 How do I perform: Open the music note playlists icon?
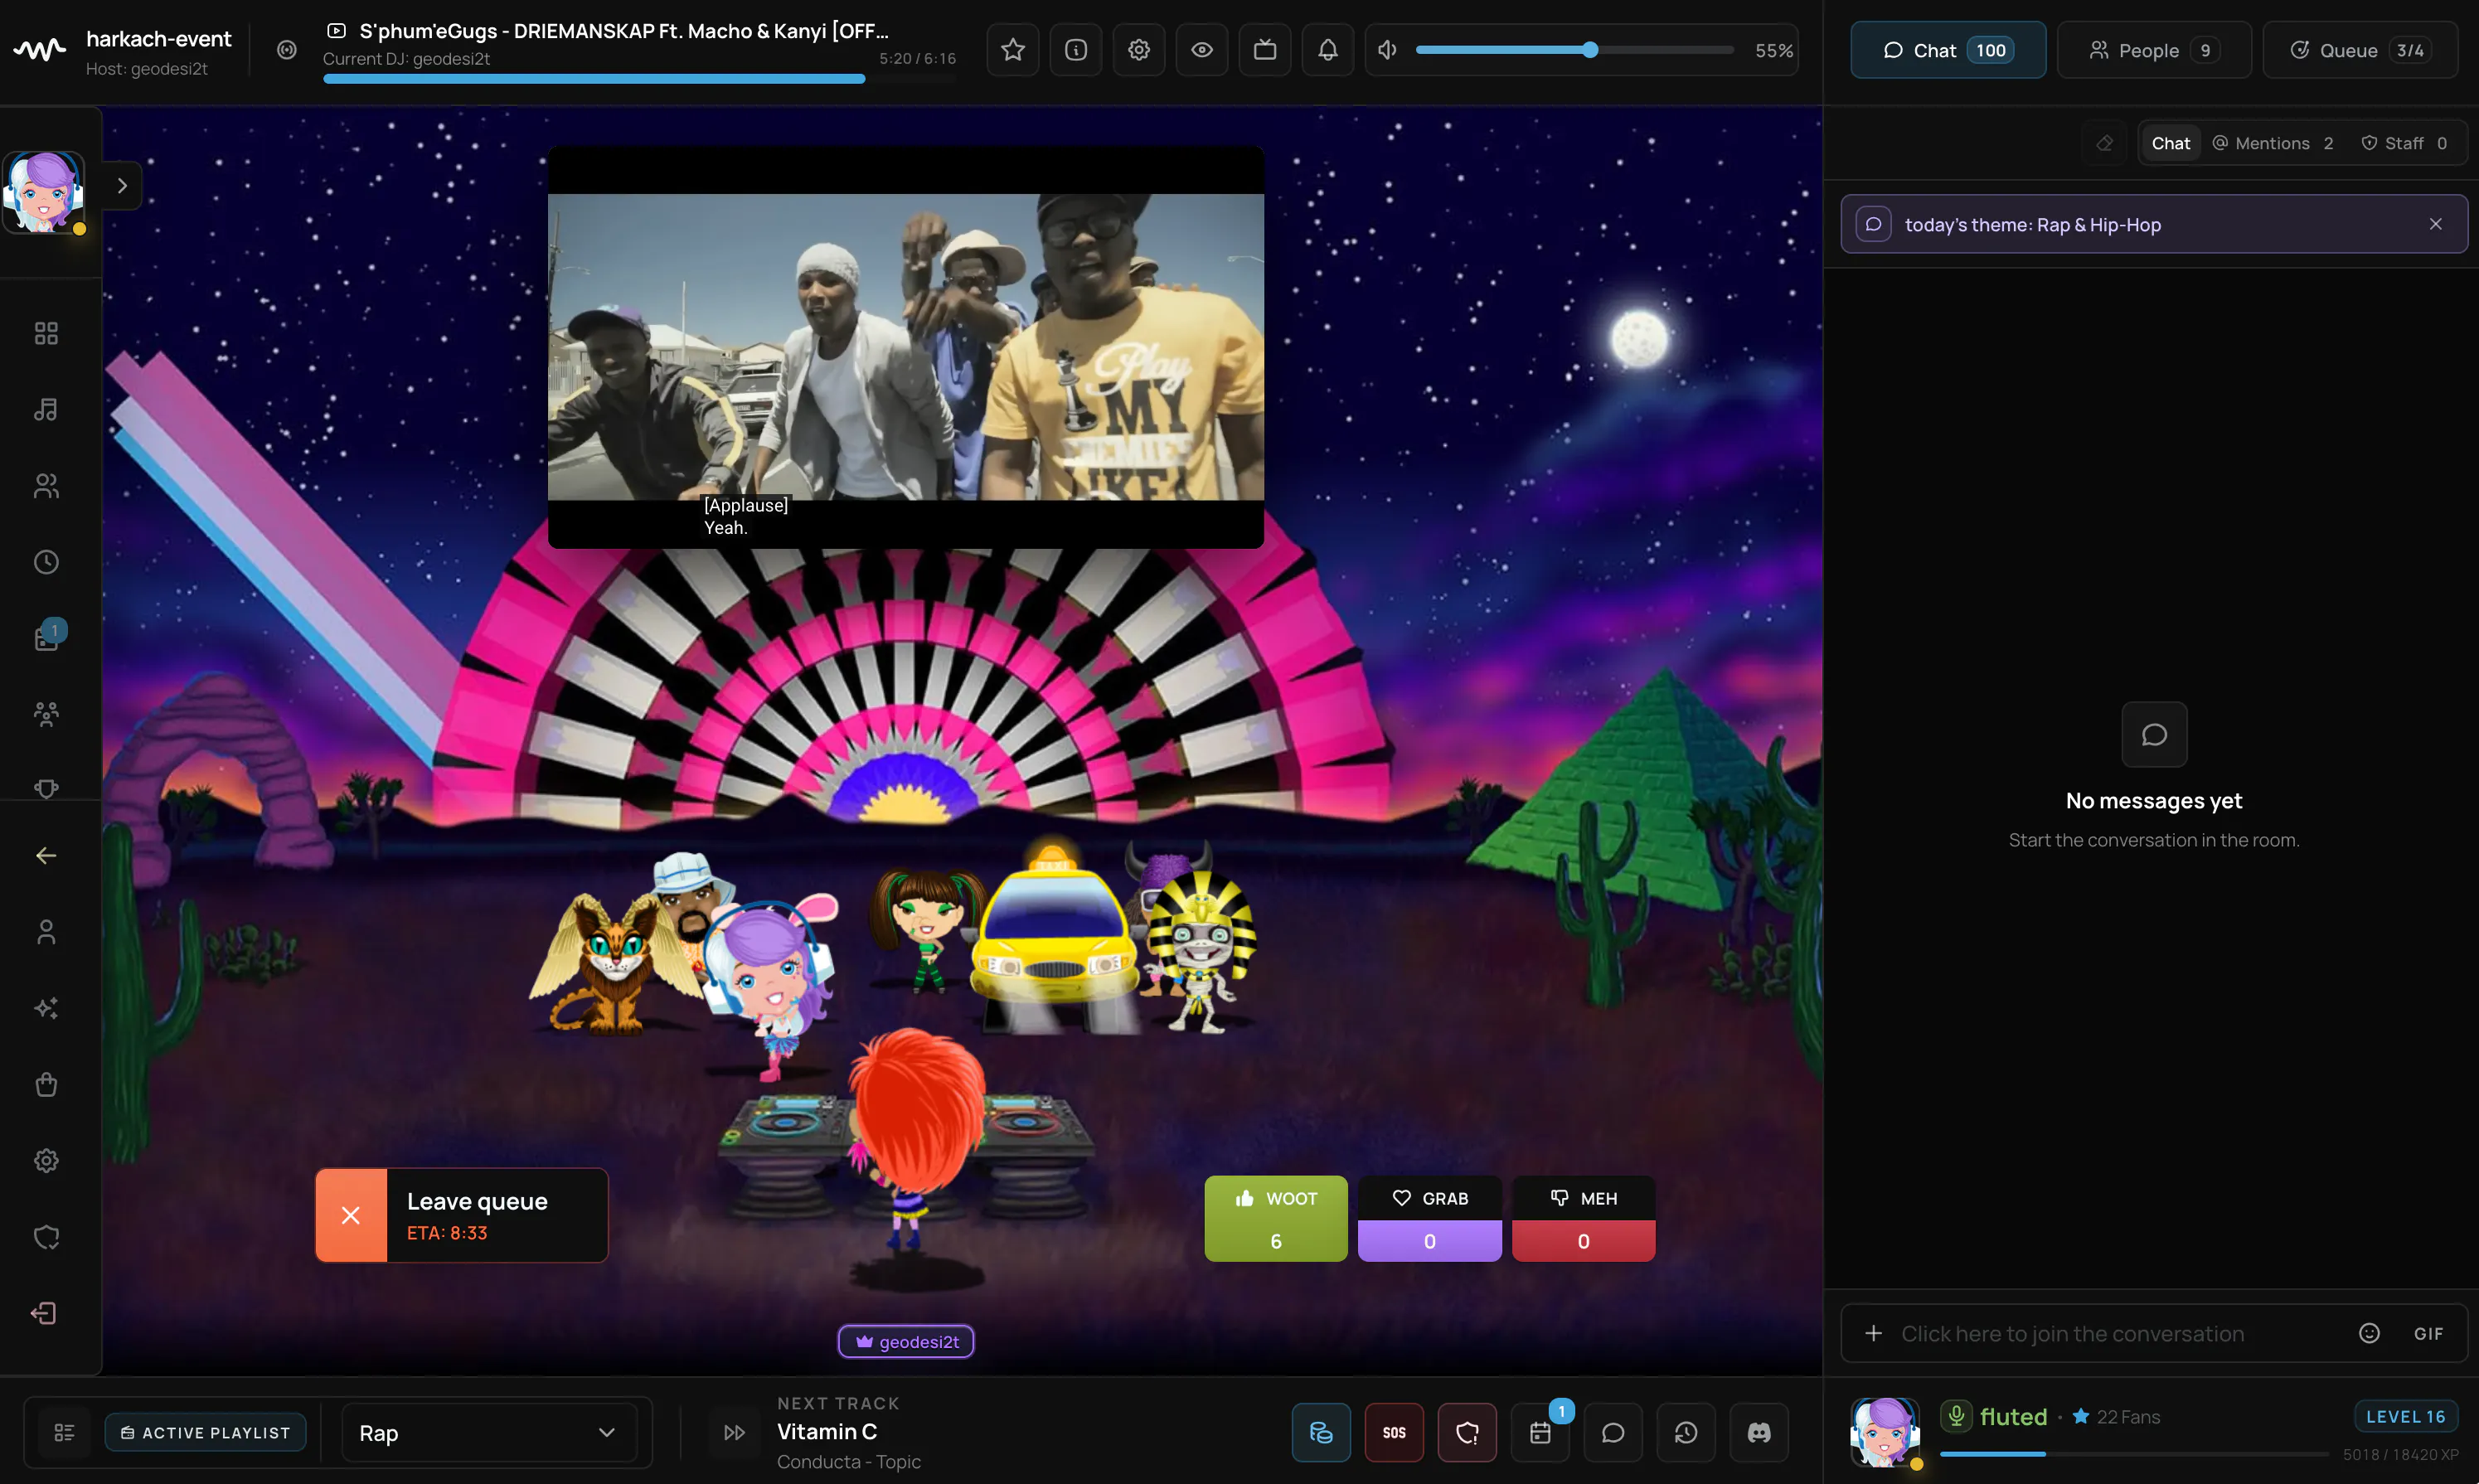46,409
